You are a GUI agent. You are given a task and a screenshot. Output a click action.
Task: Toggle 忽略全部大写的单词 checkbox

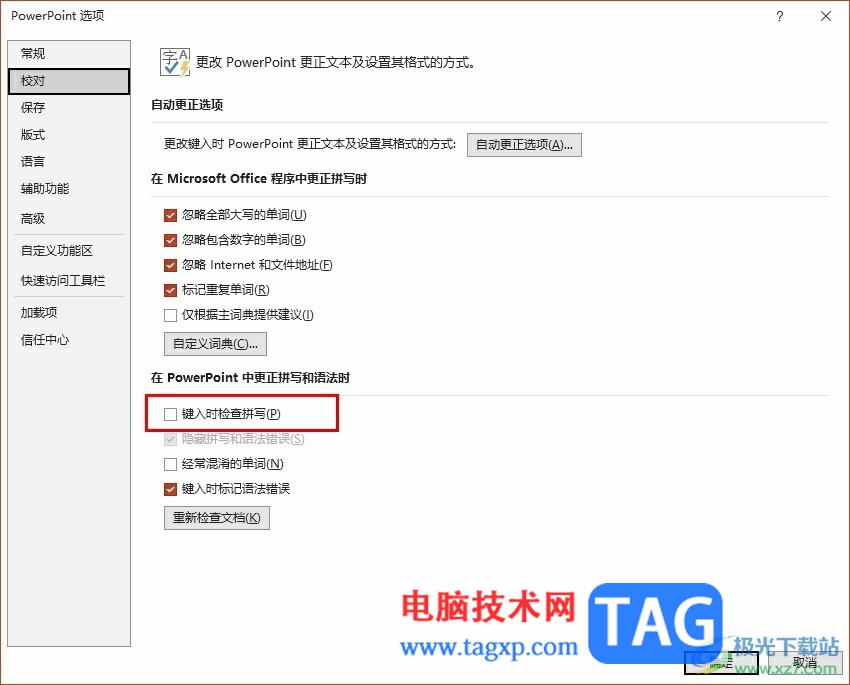[170, 216]
